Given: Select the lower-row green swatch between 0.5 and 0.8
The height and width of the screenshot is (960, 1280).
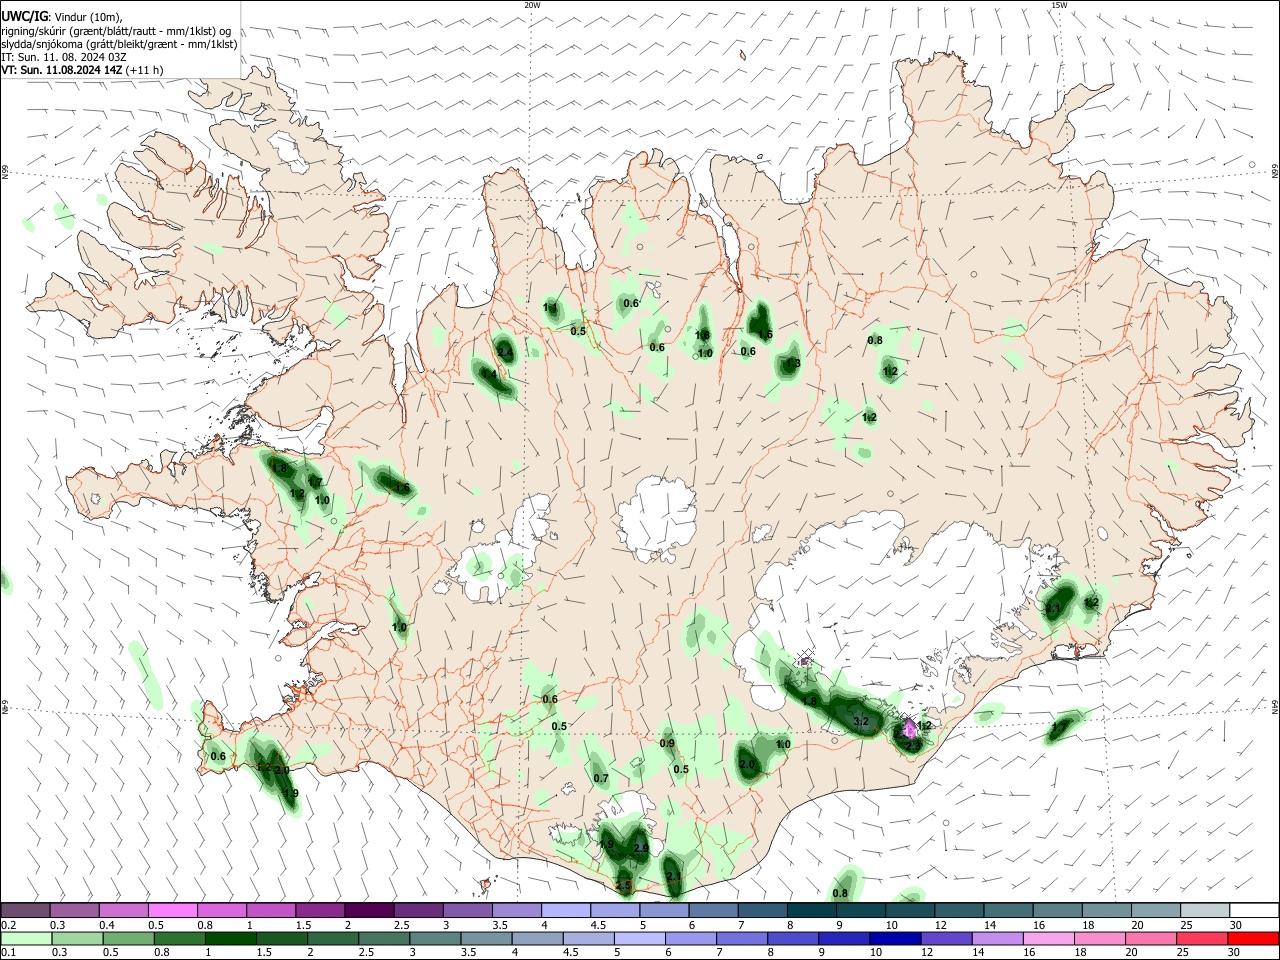Looking at the screenshot, I should 127,938.
